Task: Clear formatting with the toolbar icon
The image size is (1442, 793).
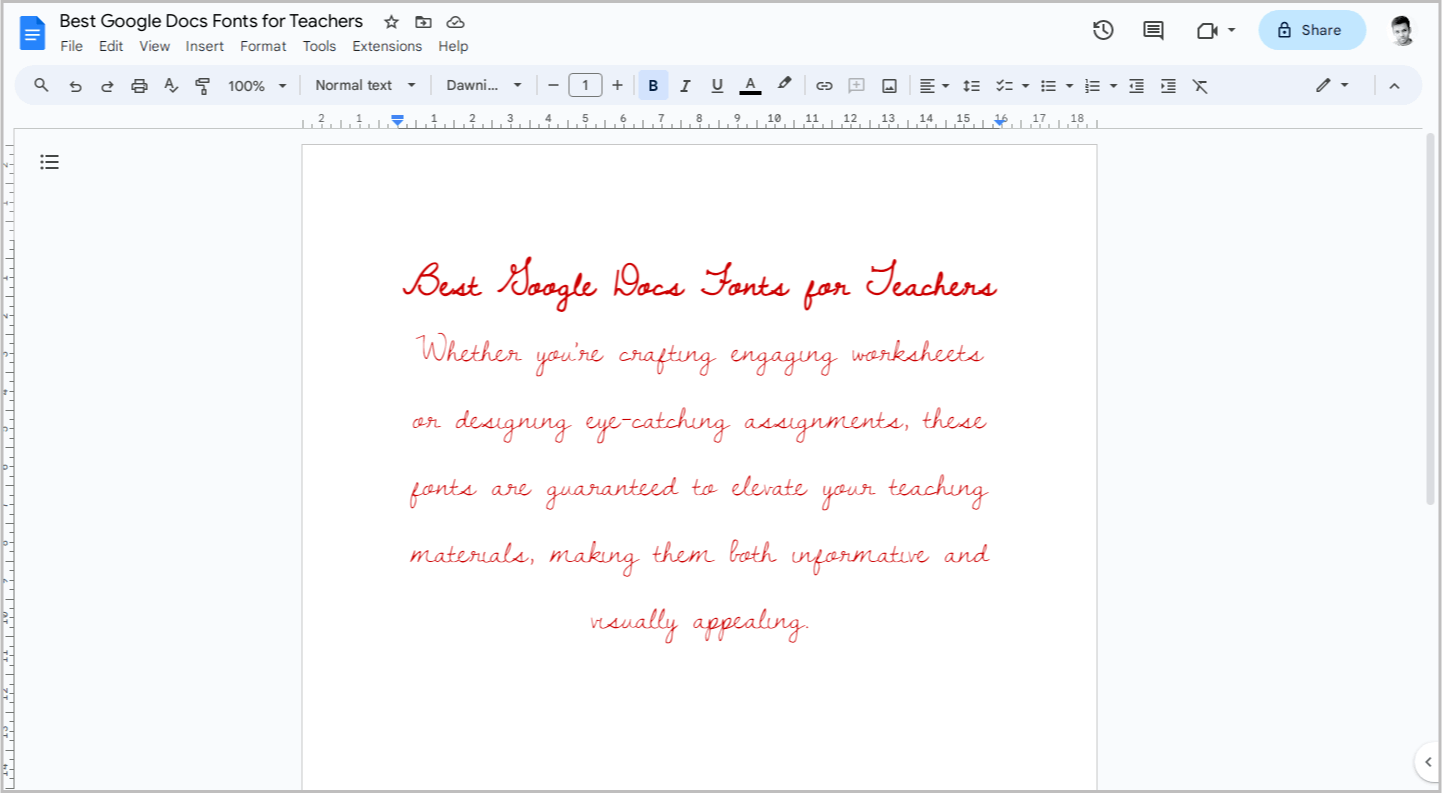Action: 1200,85
